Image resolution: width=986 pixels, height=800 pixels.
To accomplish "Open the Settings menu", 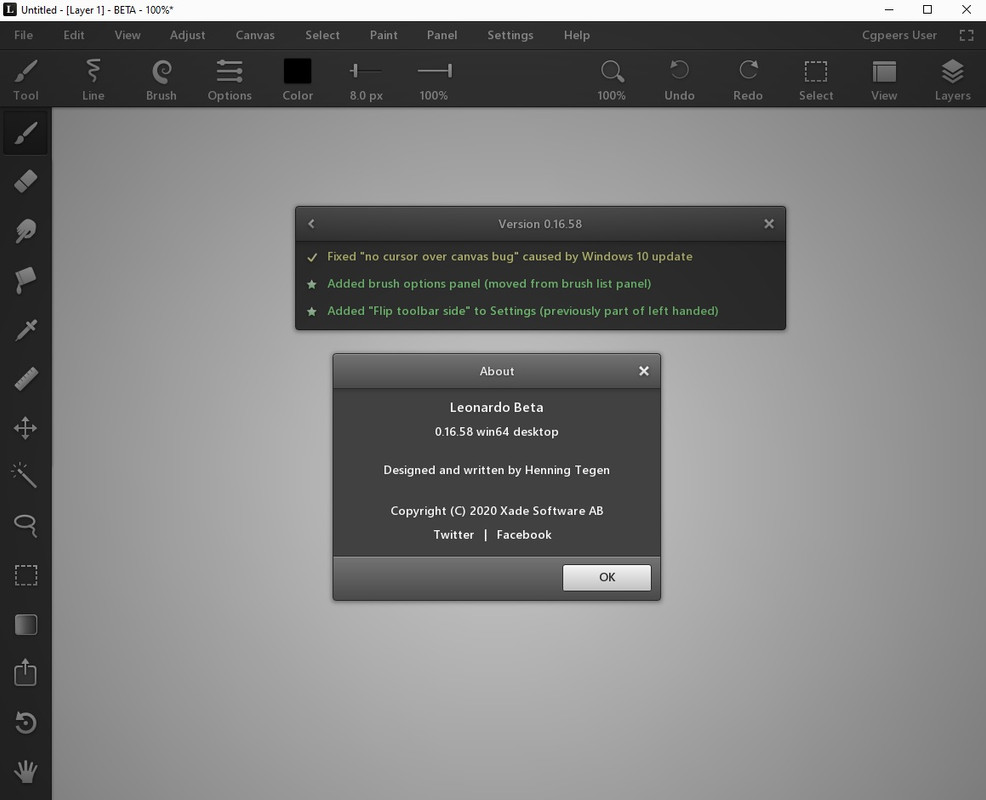I will (511, 35).
